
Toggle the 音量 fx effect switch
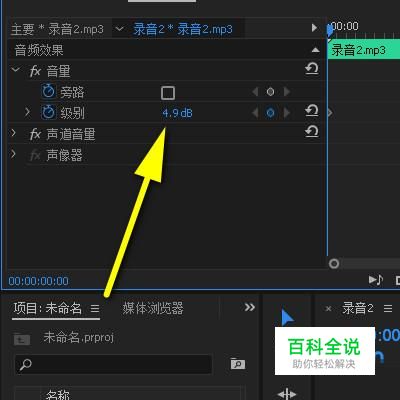[35, 71]
